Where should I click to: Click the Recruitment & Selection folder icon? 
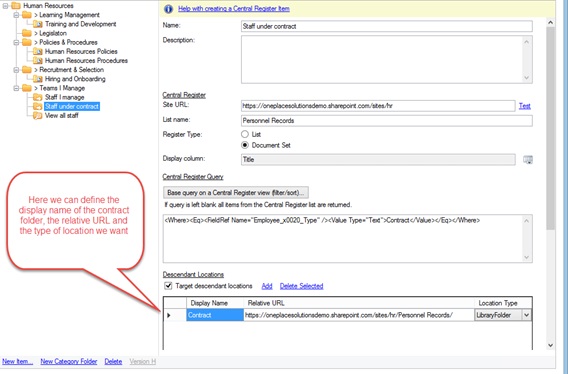27,70
